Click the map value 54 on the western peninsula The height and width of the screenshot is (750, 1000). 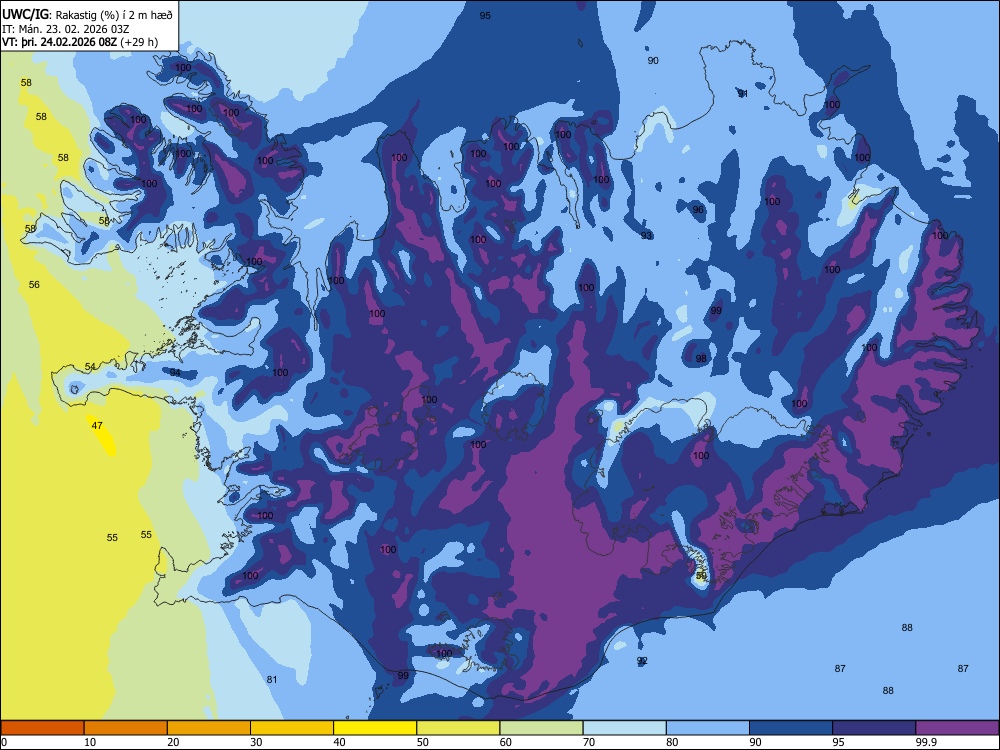(90, 367)
